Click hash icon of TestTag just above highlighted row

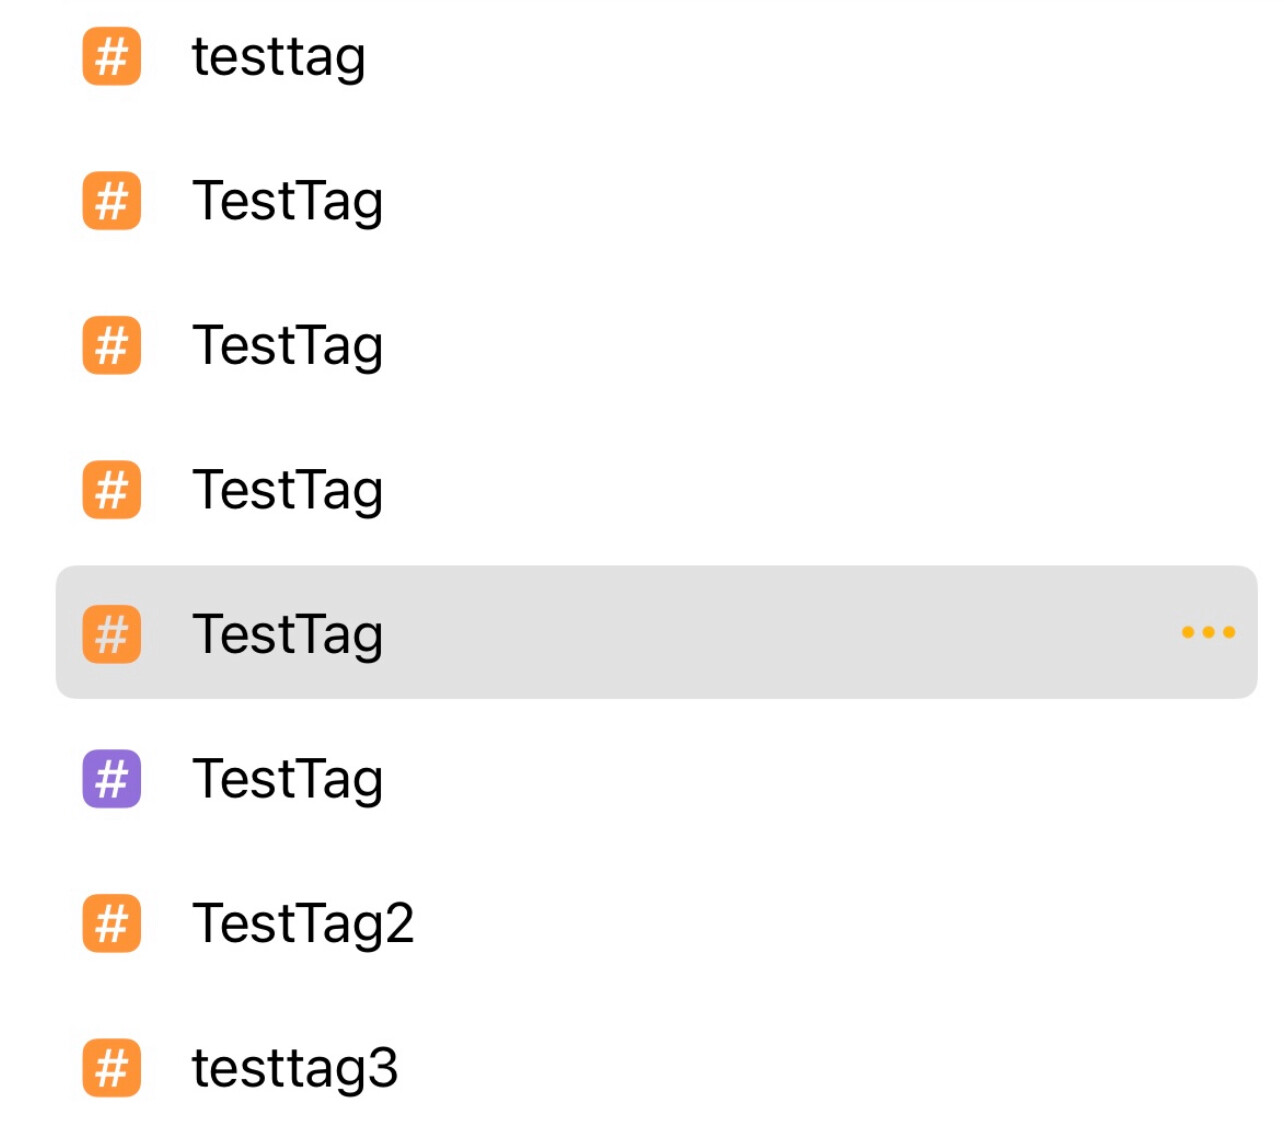tap(111, 489)
